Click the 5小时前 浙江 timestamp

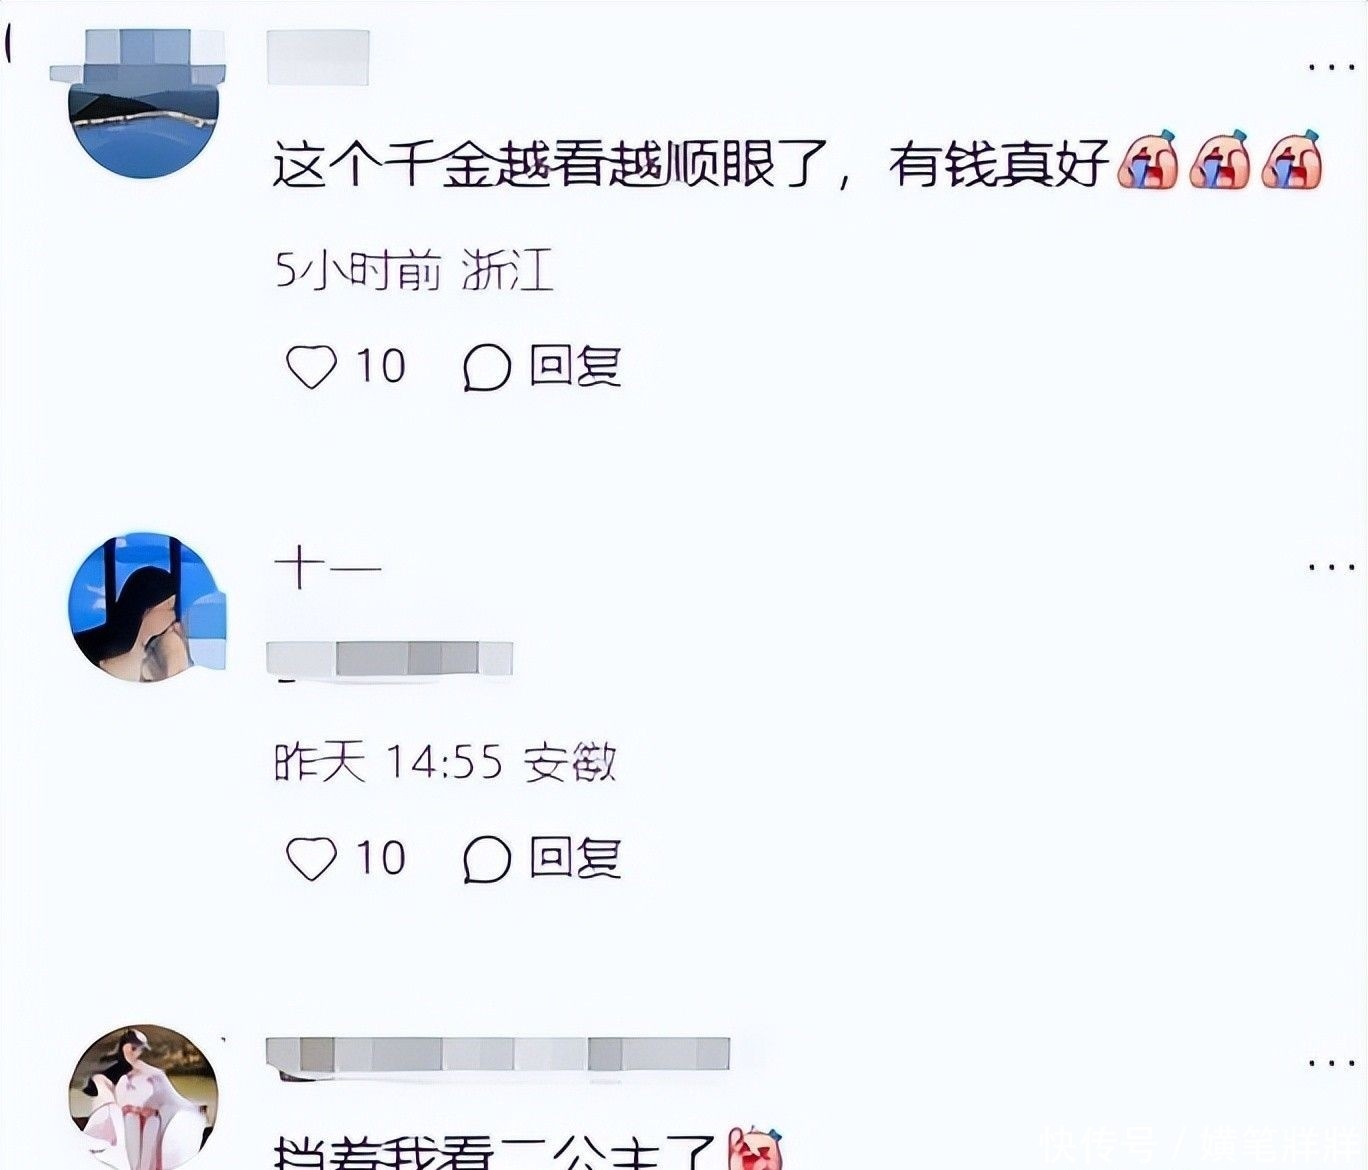click(x=414, y=271)
